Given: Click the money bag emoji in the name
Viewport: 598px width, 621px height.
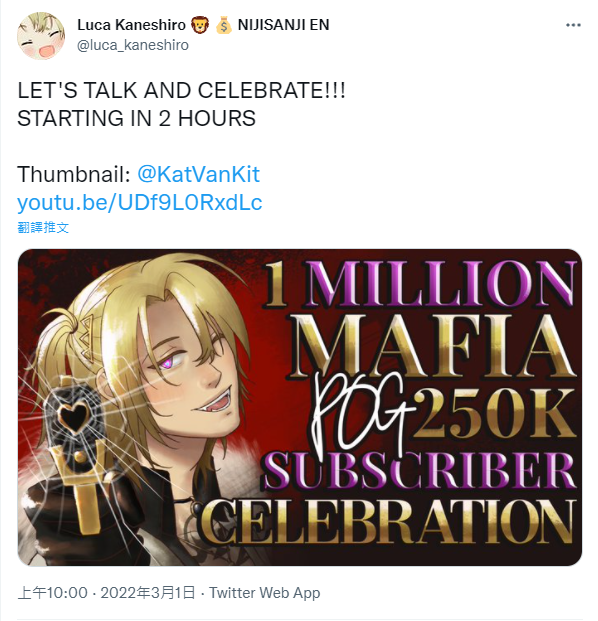Looking at the screenshot, I should tap(224, 25).
